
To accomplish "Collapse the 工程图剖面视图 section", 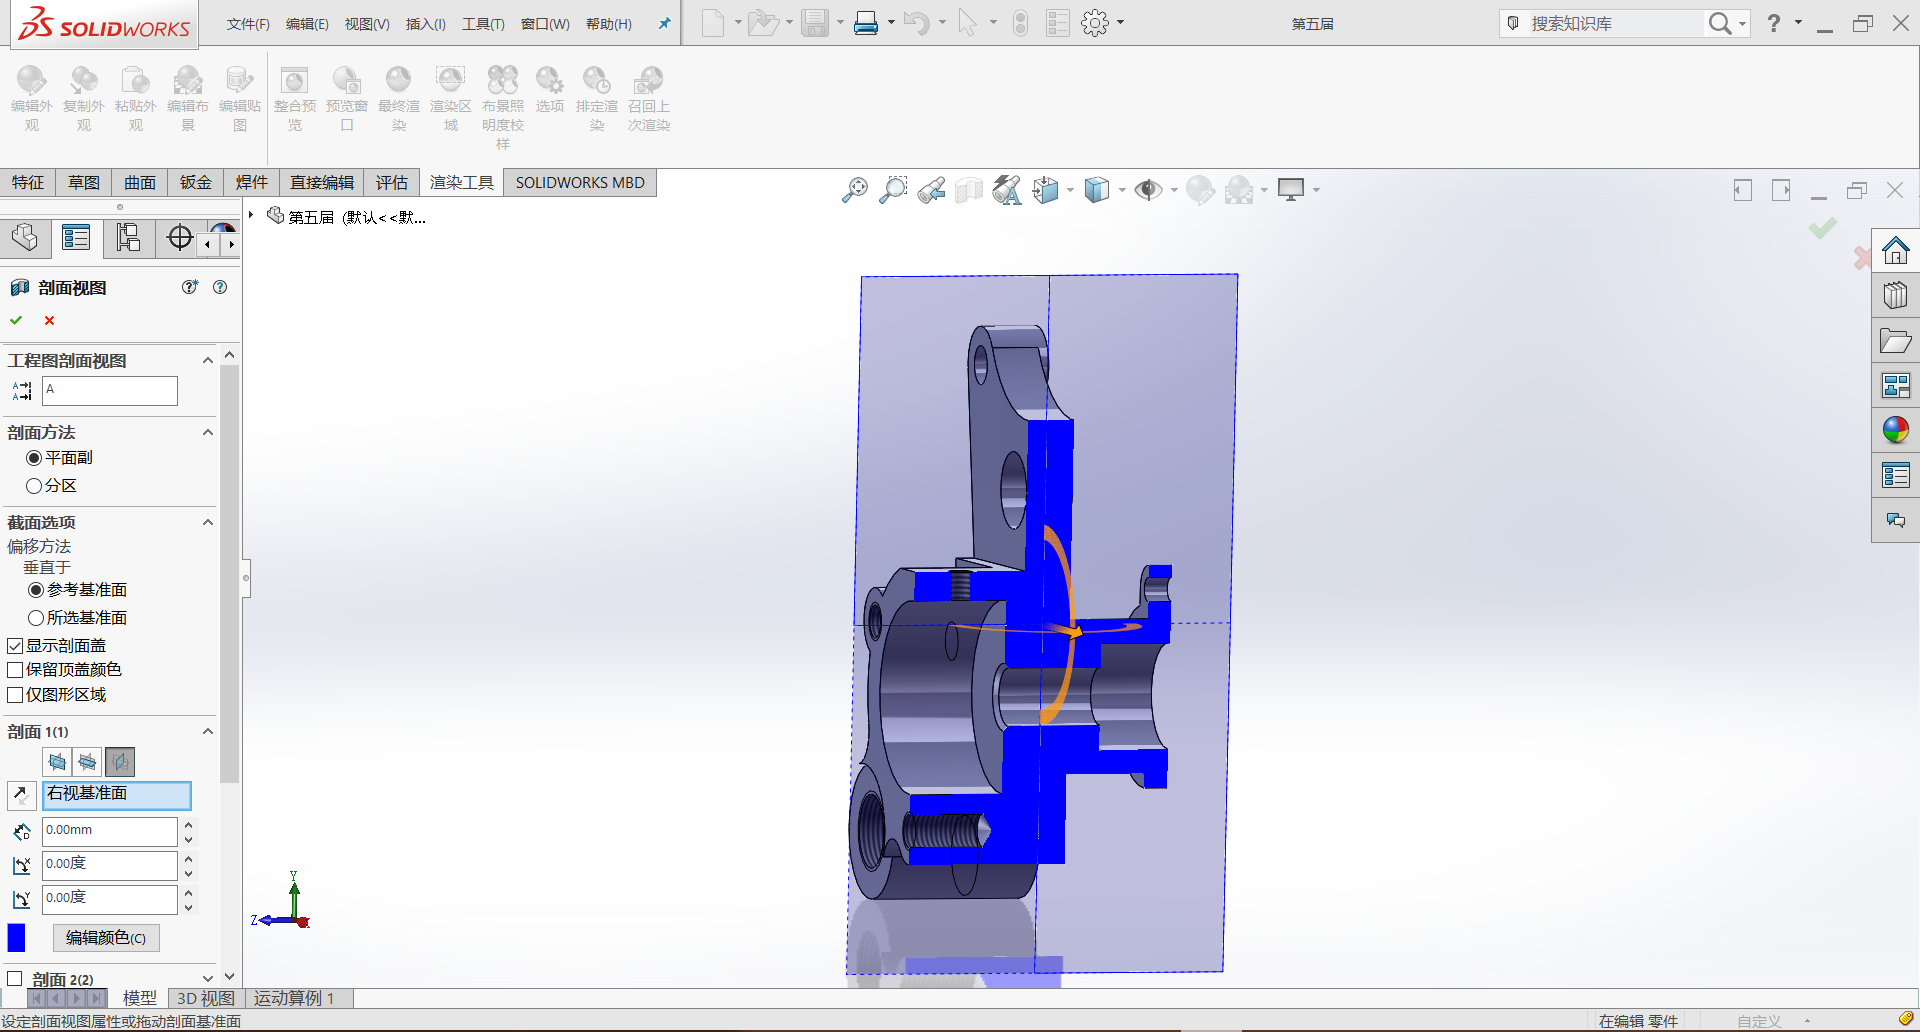I will [208, 360].
